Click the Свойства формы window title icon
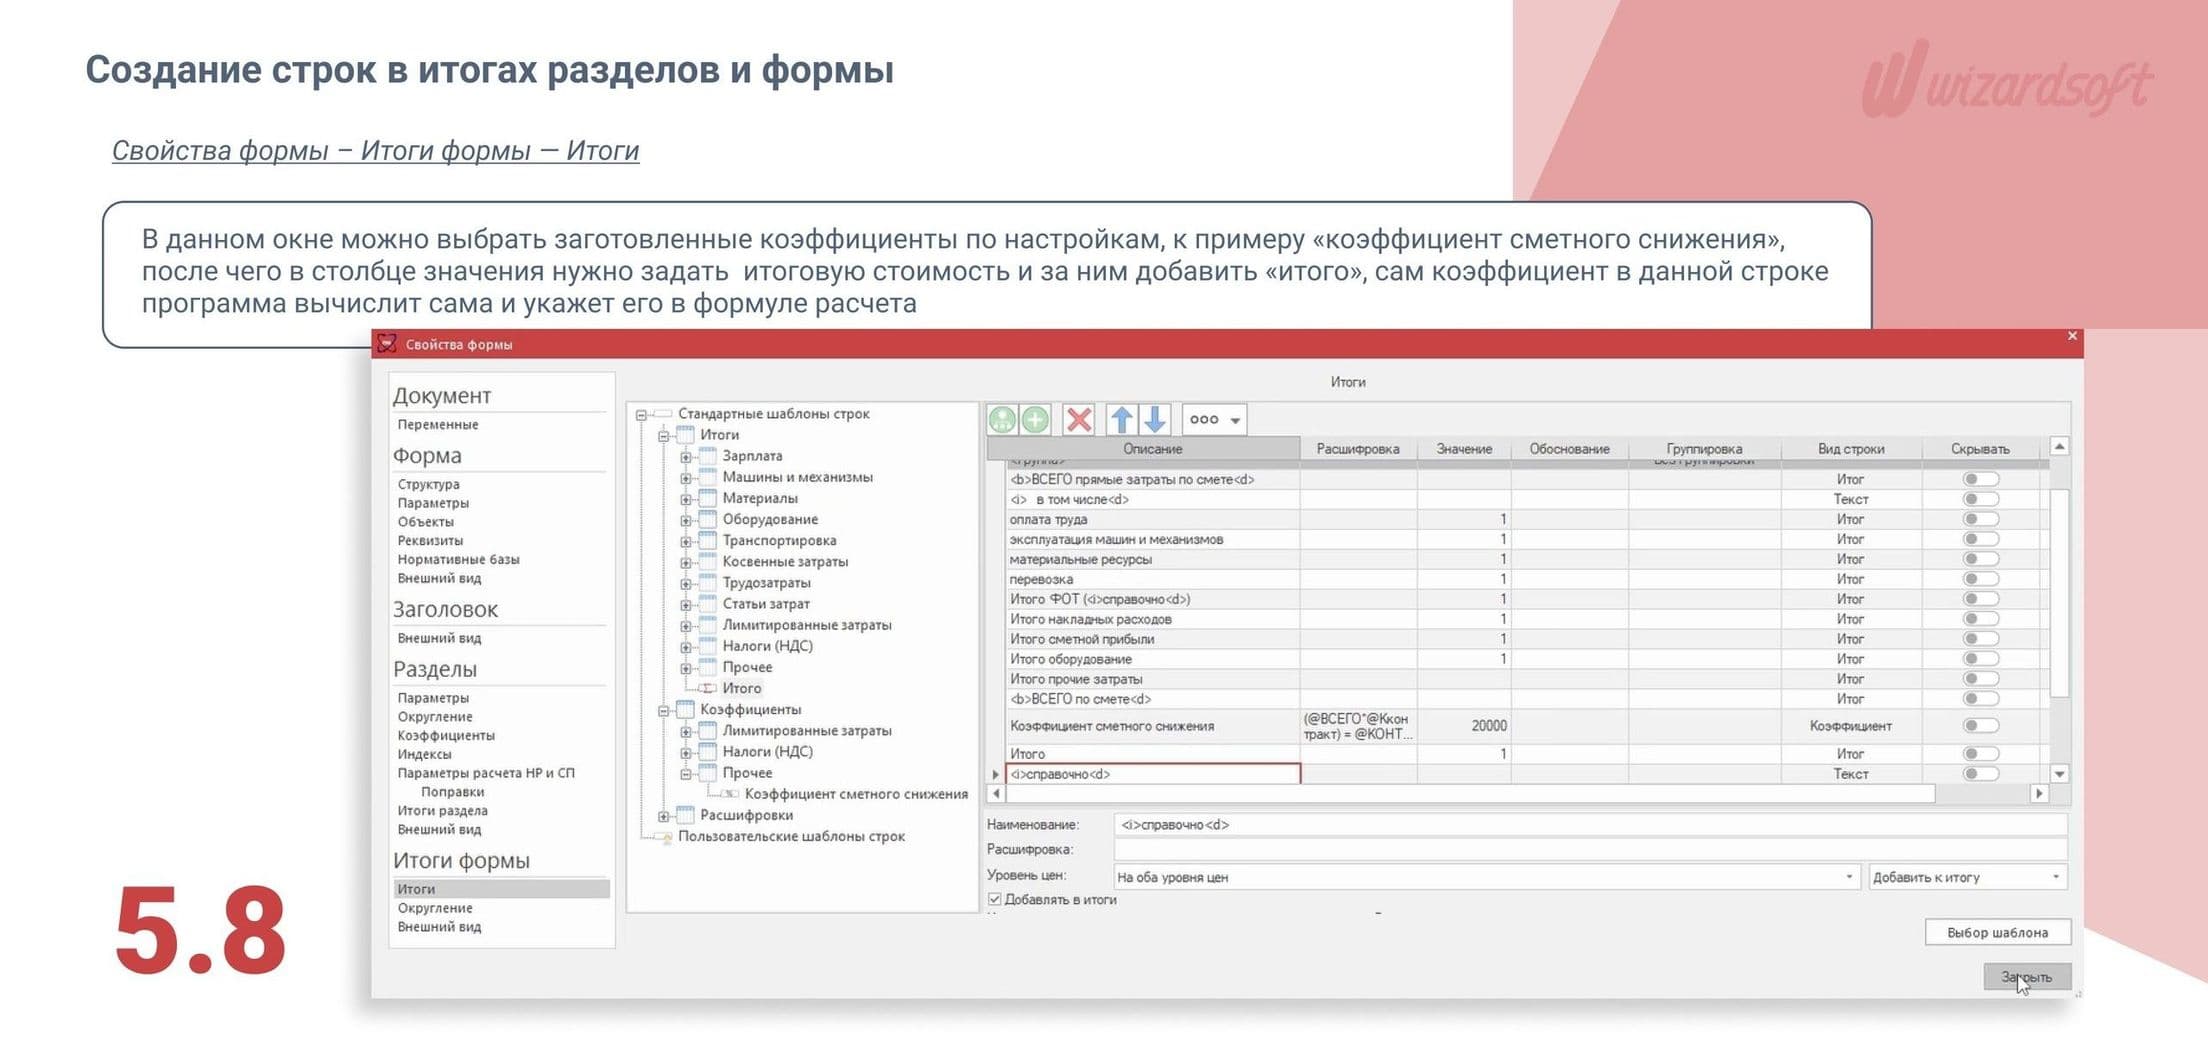 pos(387,344)
